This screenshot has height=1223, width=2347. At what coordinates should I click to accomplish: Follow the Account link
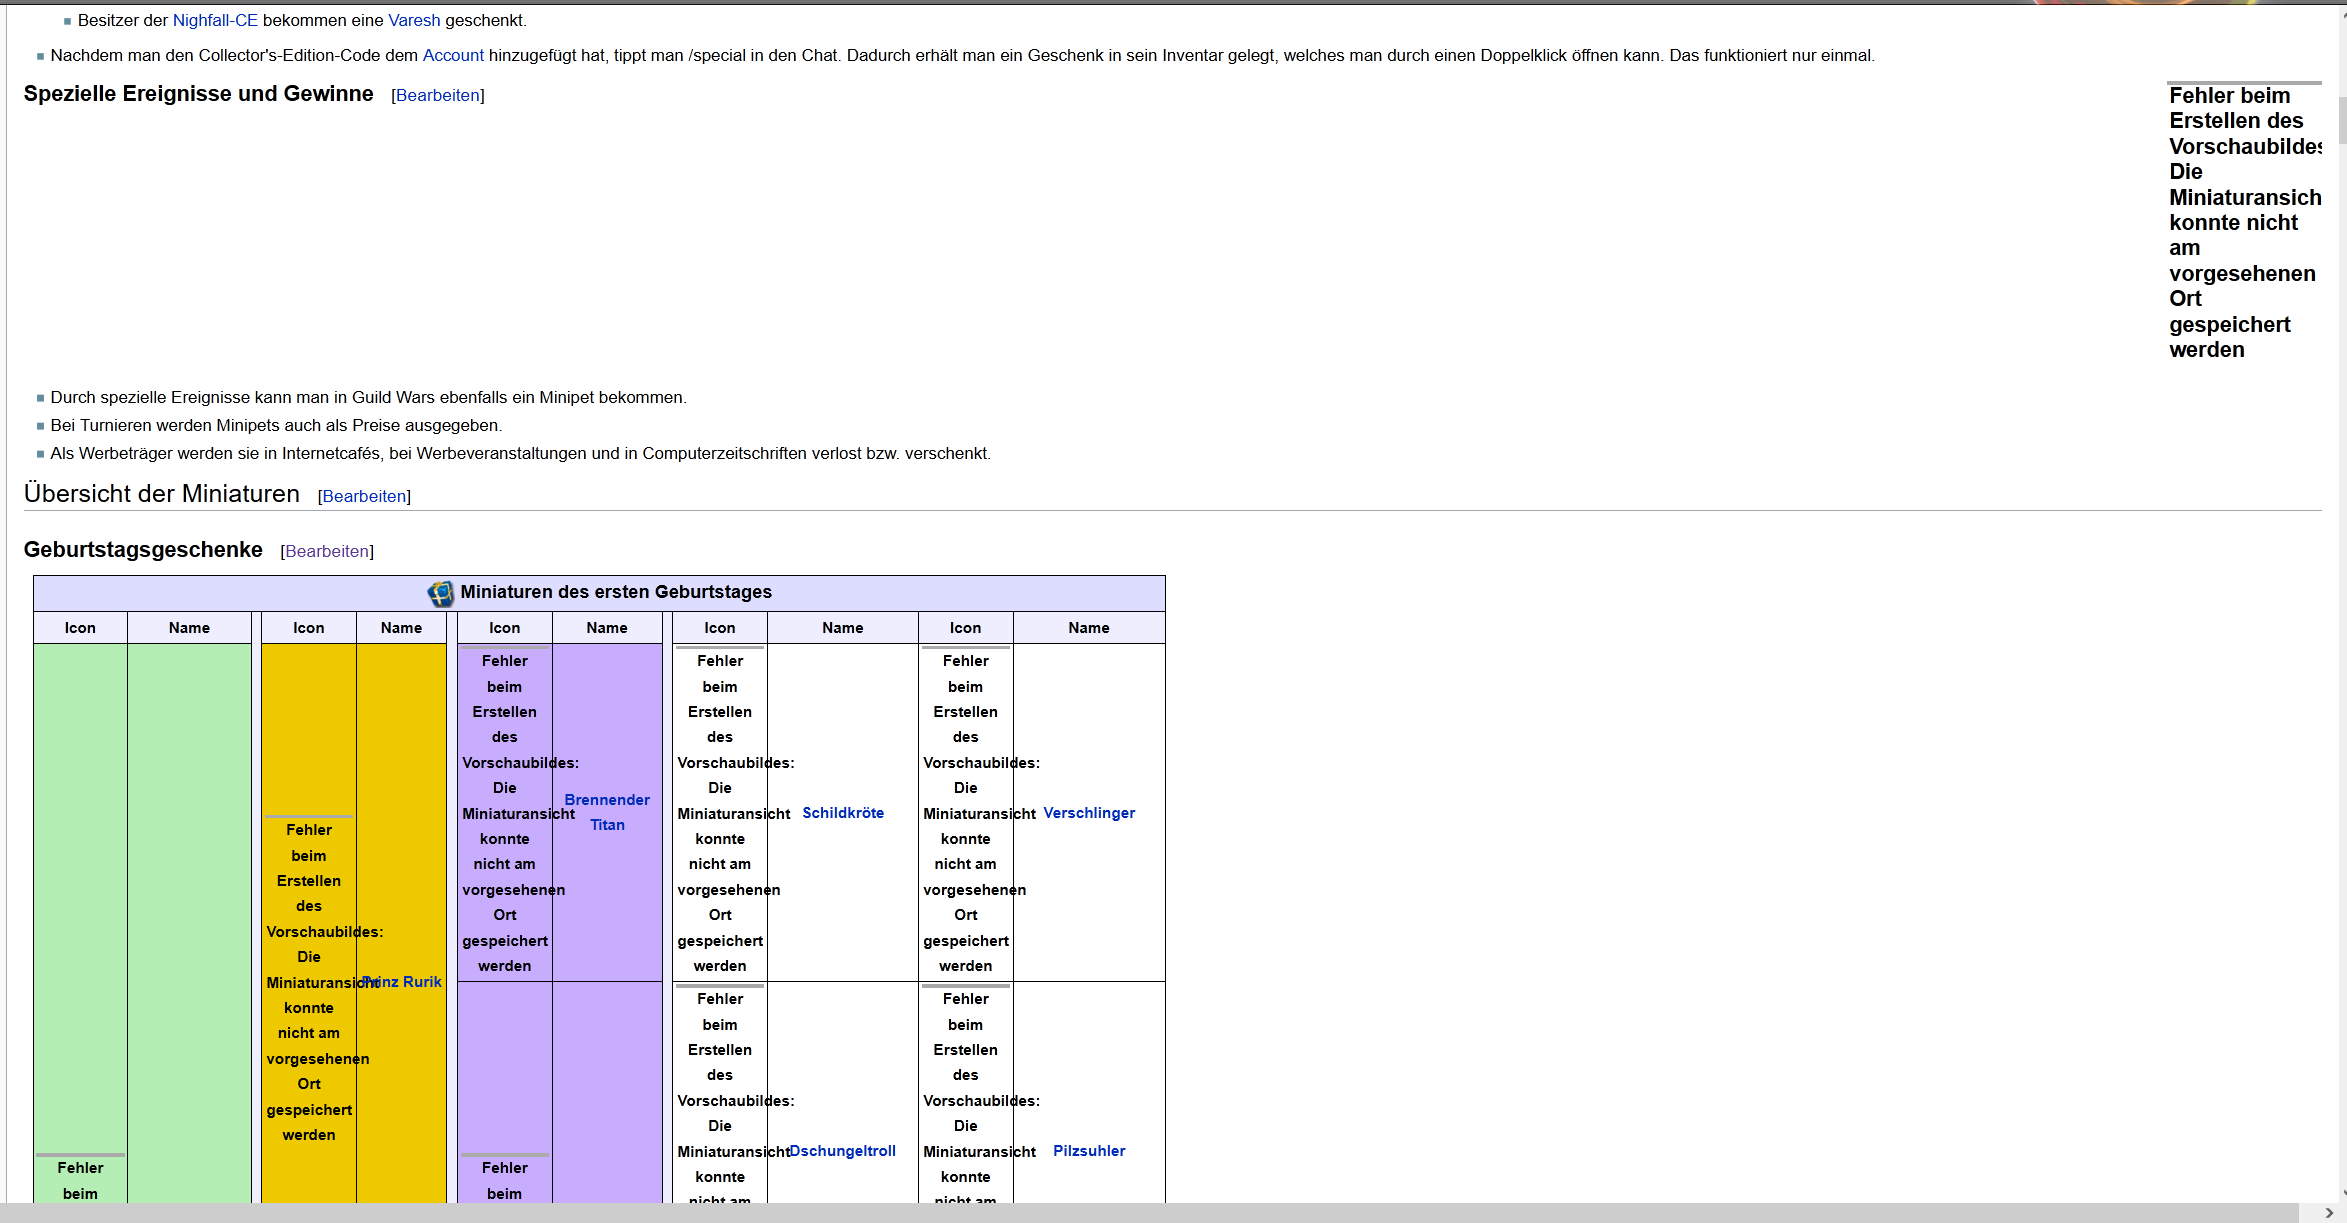pyautogui.click(x=453, y=55)
